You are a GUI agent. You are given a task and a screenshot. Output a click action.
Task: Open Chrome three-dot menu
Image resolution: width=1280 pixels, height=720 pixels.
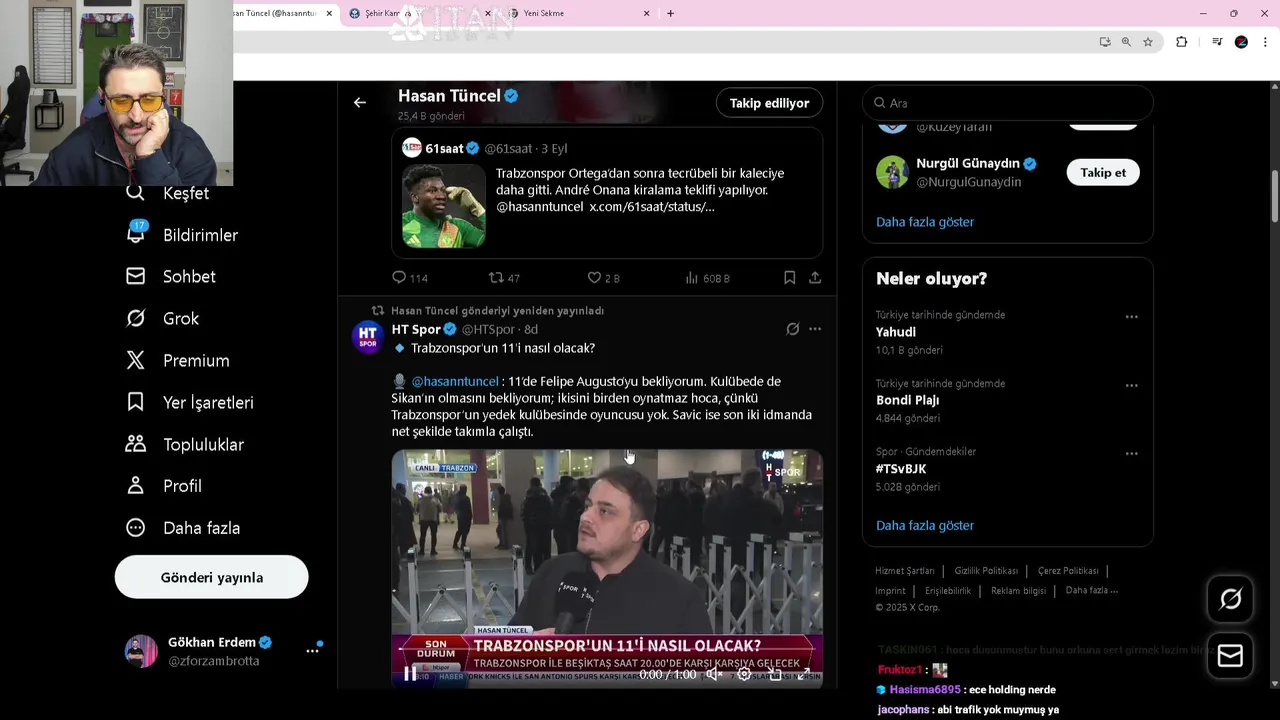pyautogui.click(x=1266, y=42)
